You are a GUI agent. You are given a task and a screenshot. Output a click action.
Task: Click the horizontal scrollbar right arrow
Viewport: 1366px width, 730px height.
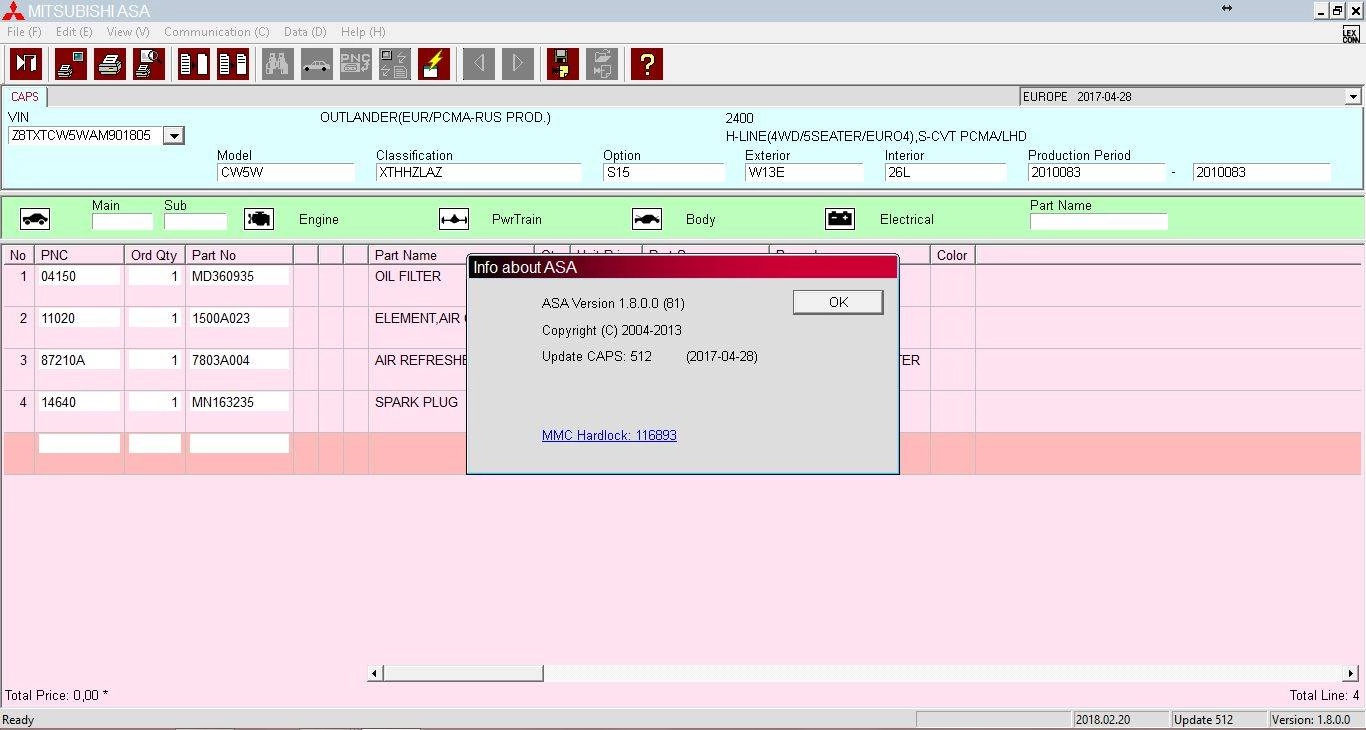click(x=1350, y=674)
